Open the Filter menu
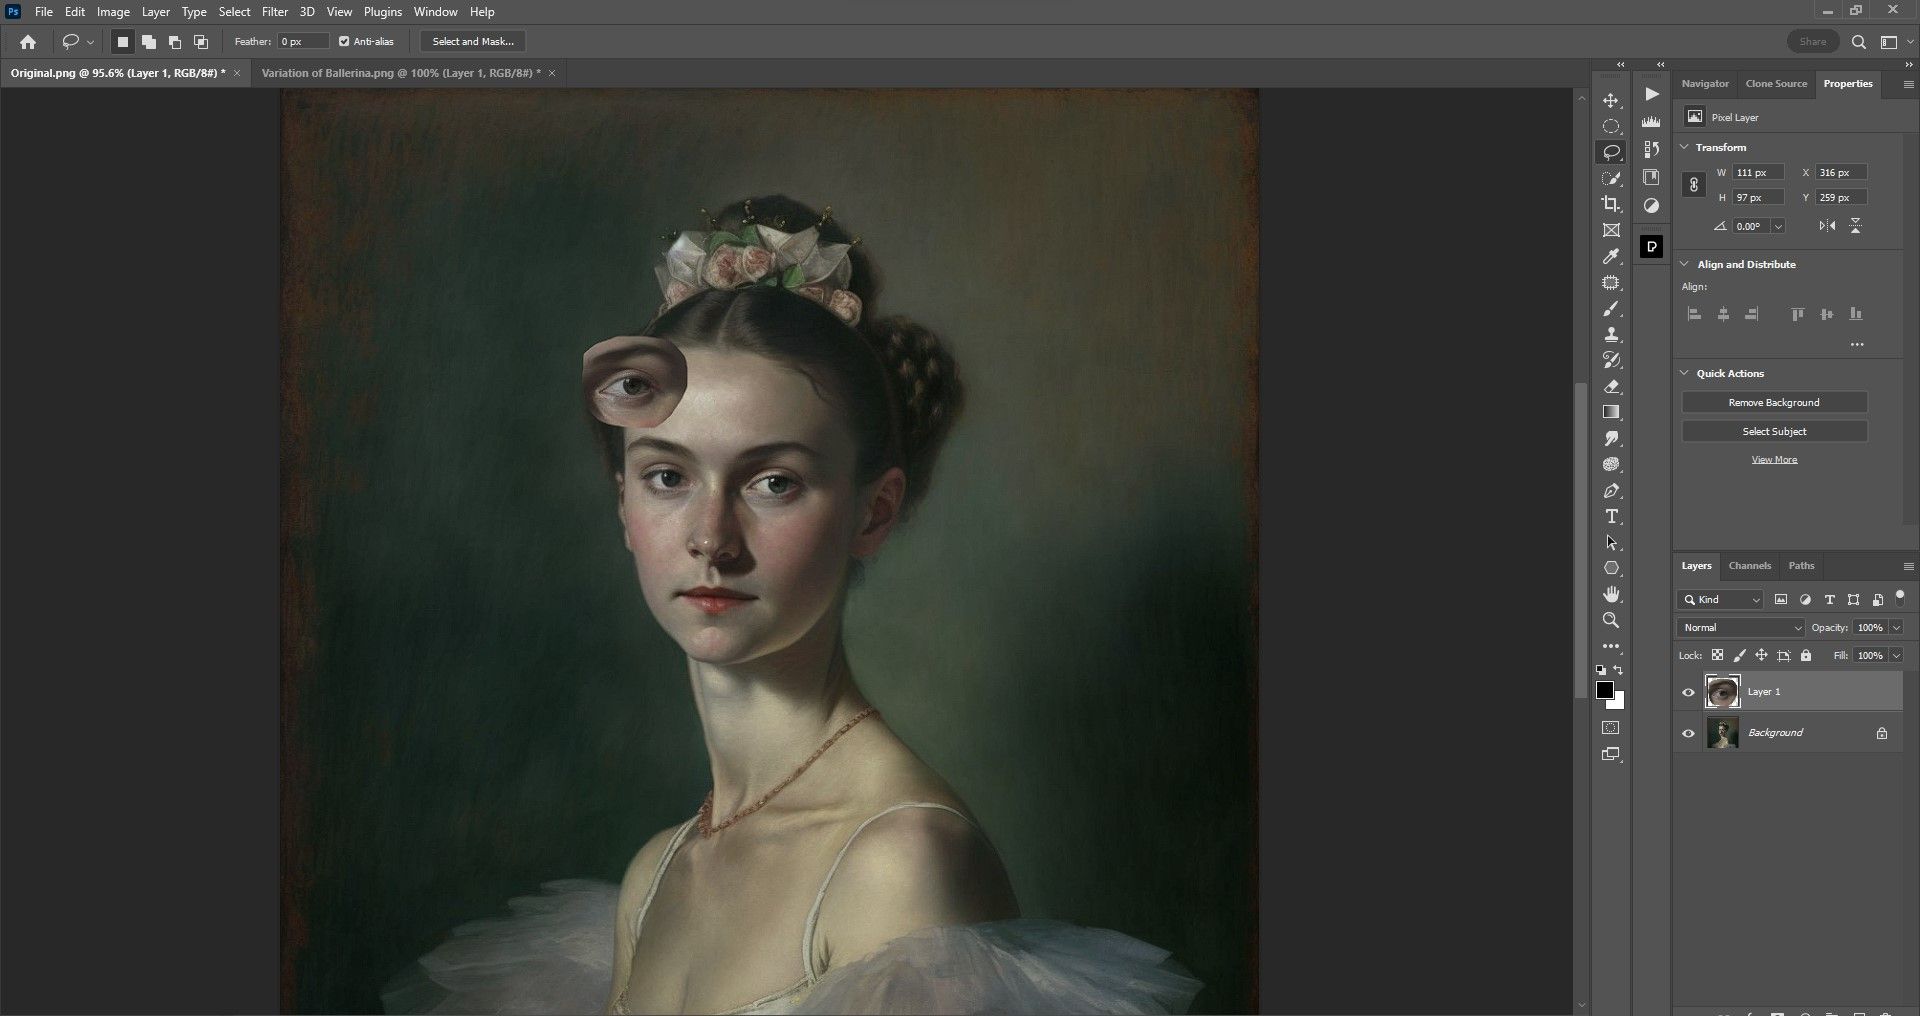Screen dimensions: 1920x1016 point(274,12)
